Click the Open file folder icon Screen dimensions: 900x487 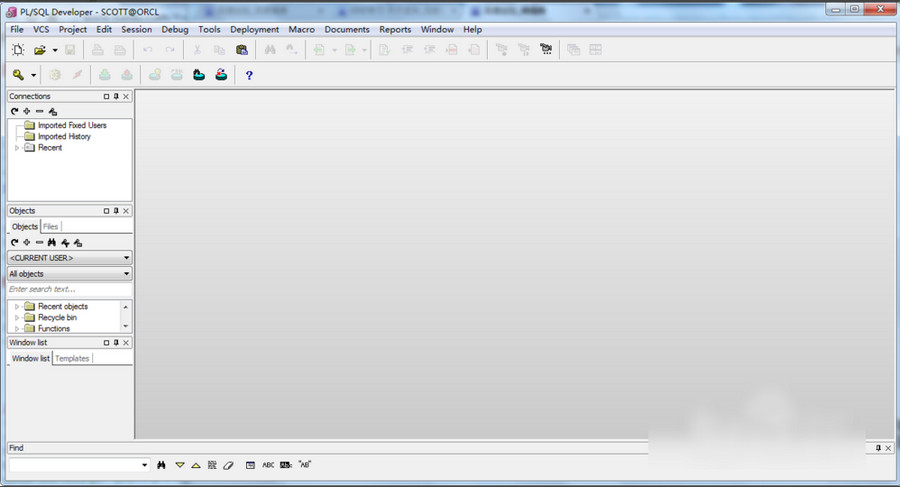(x=40, y=50)
